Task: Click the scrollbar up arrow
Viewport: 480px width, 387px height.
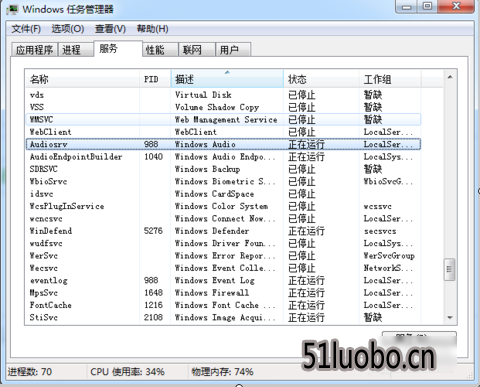Action: (x=450, y=77)
